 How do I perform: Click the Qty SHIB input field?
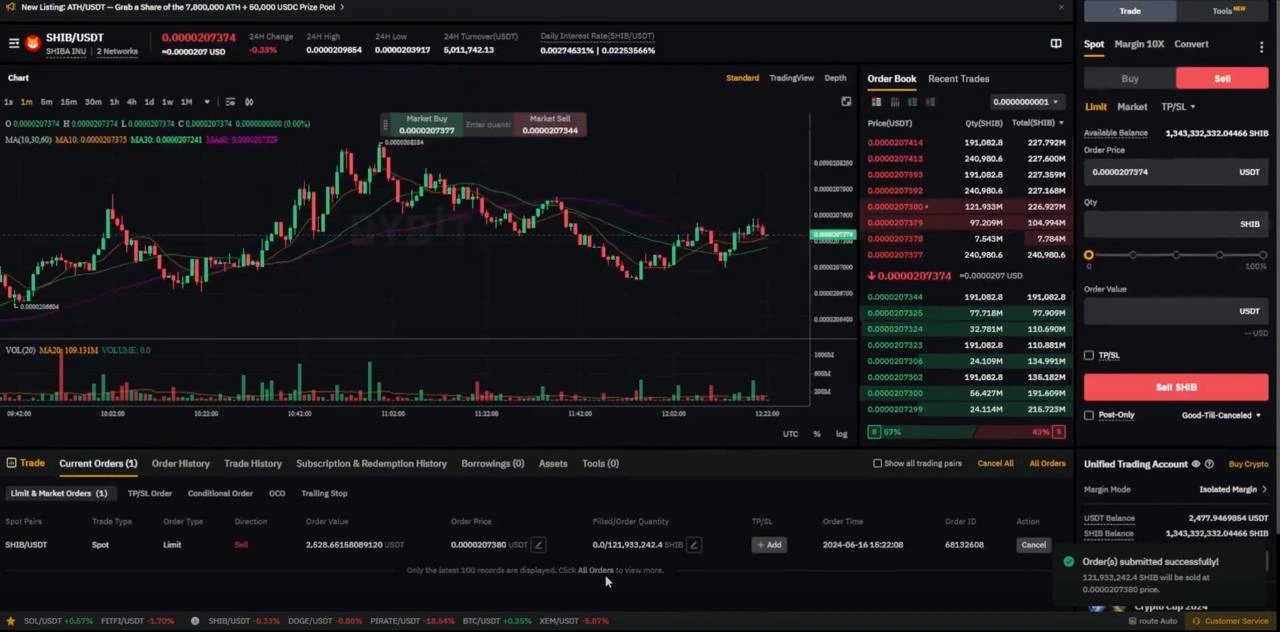pos(1176,224)
